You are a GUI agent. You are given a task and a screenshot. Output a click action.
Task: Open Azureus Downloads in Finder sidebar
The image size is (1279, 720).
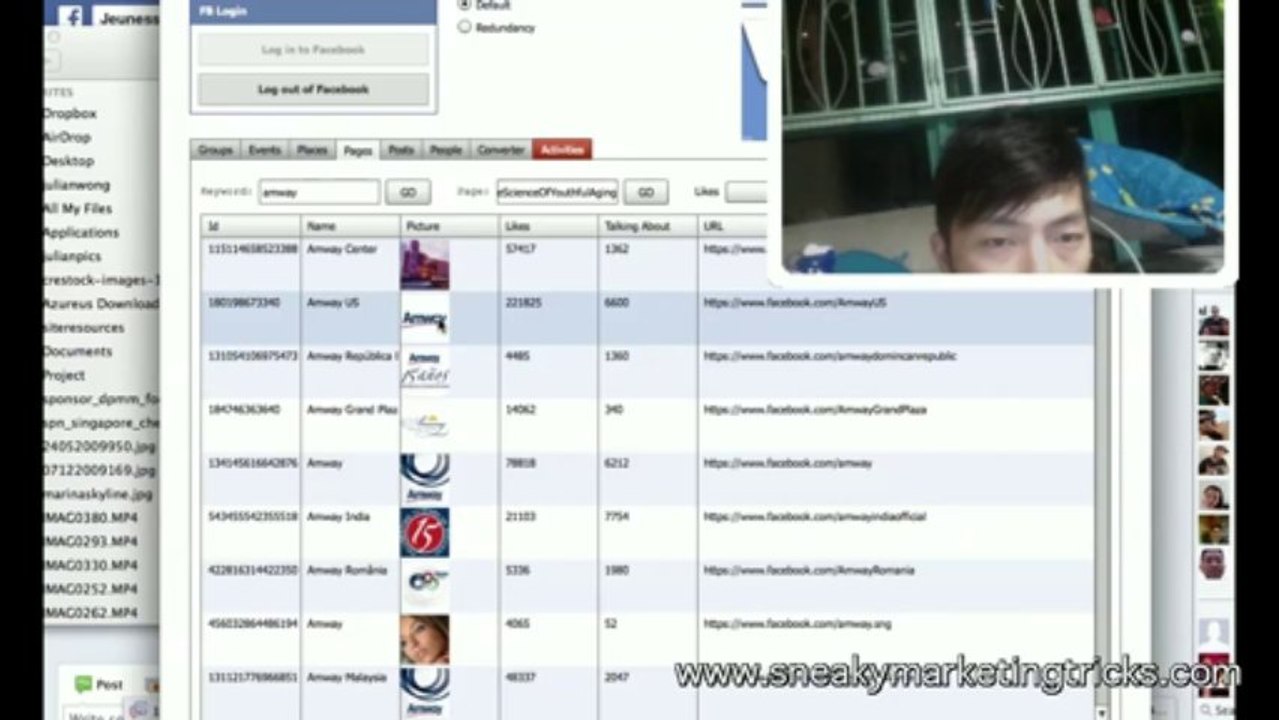tap(100, 303)
